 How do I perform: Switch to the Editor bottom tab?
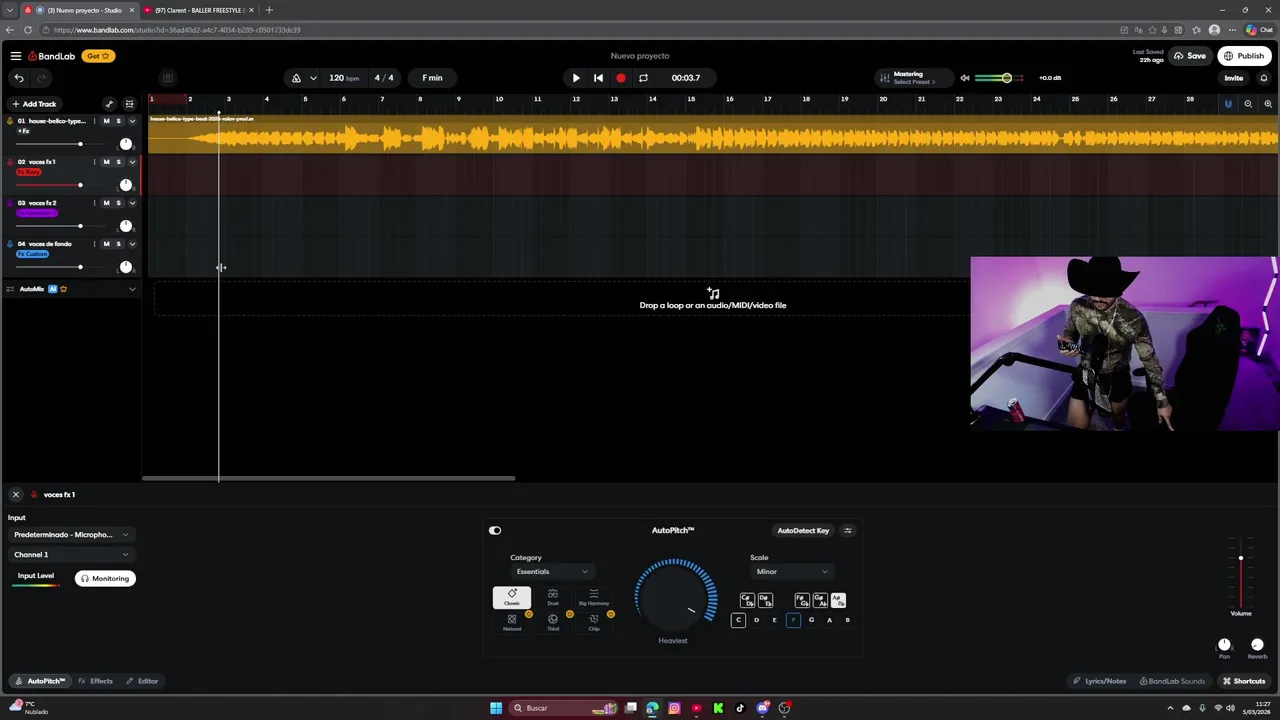142,681
